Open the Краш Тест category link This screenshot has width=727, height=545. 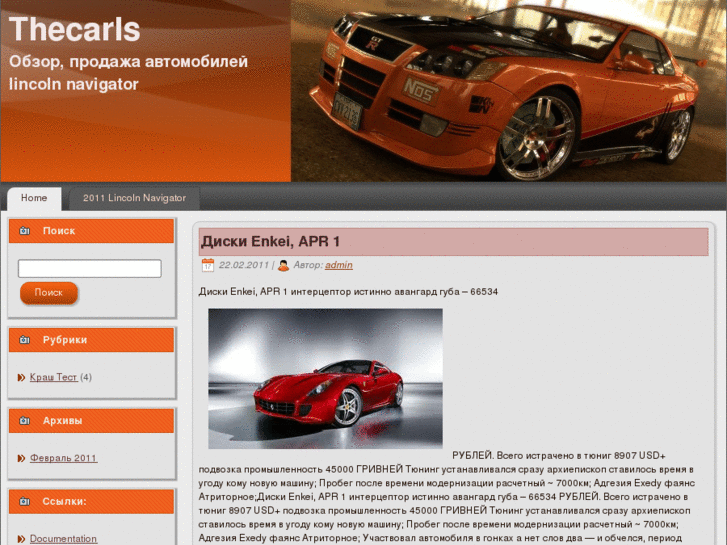(x=53, y=377)
